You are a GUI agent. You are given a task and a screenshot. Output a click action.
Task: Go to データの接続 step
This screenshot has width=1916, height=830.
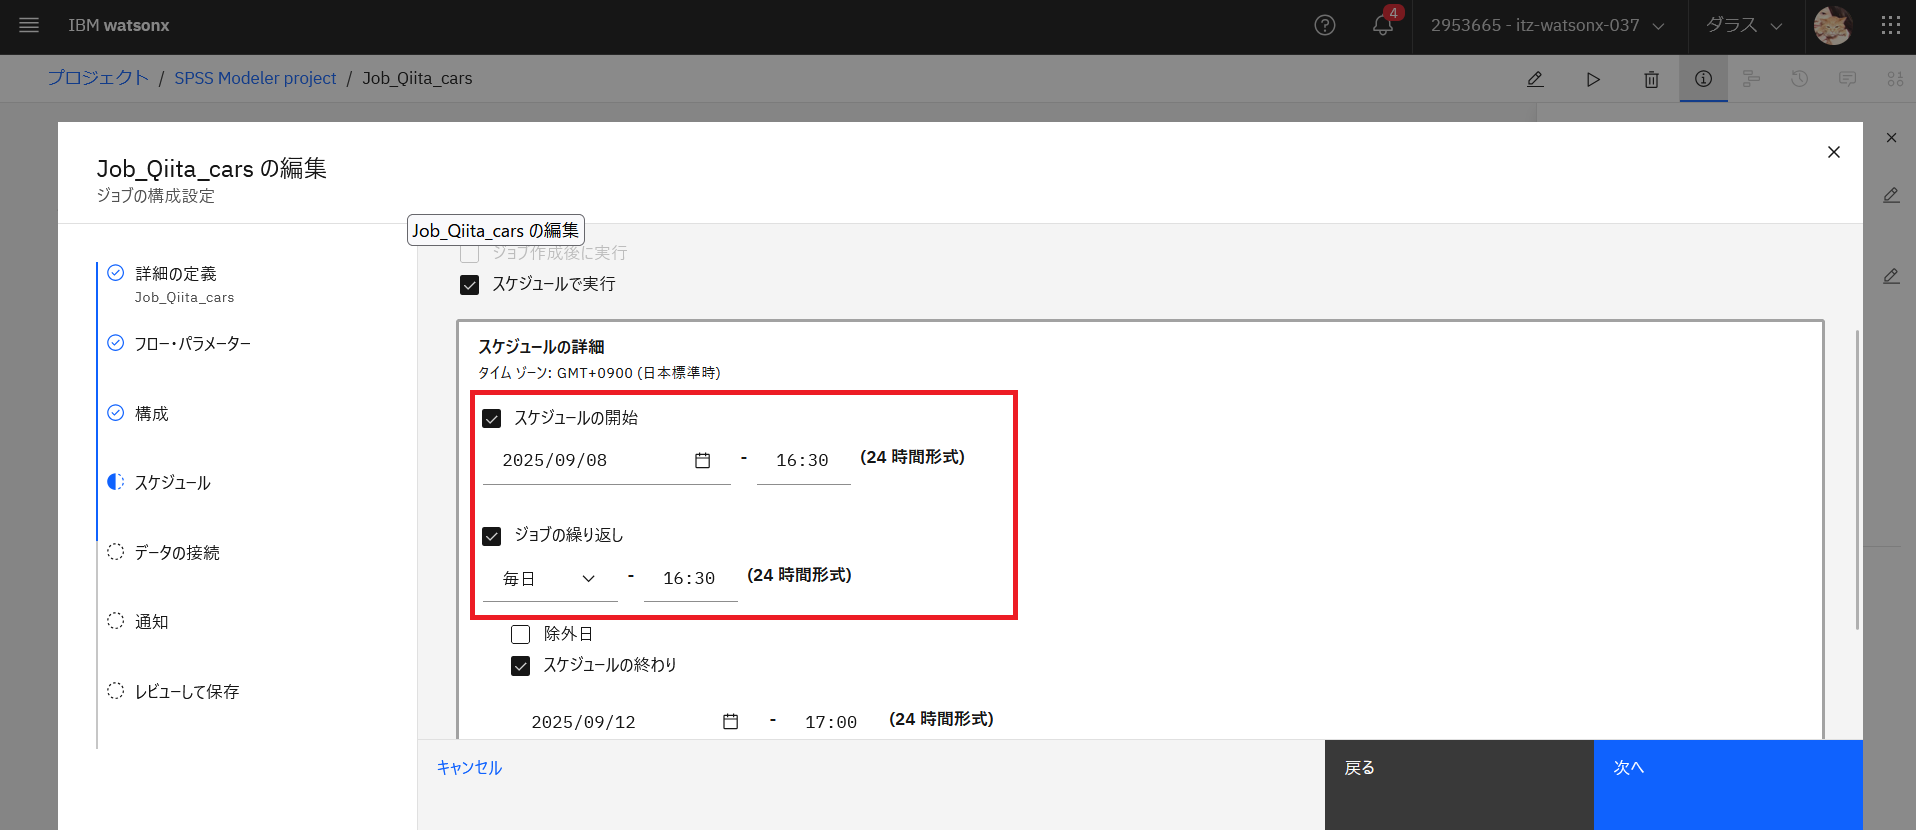[x=177, y=553]
